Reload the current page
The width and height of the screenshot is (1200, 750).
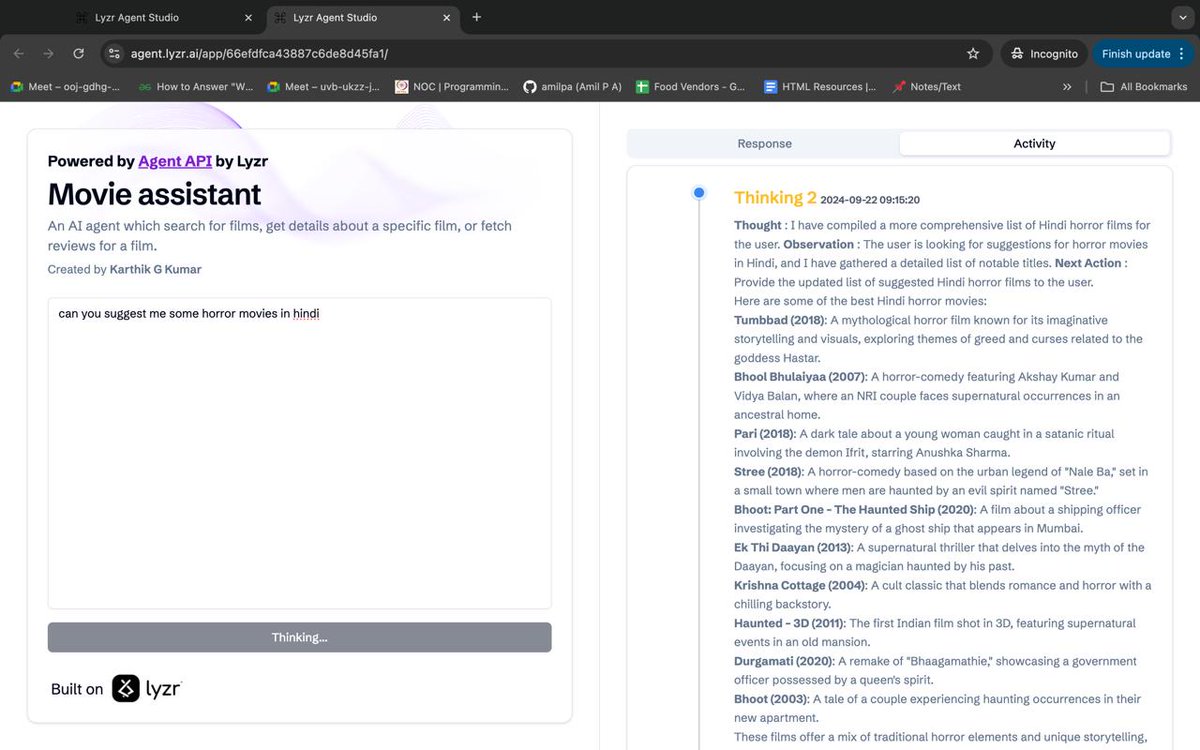pyautogui.click(x=78, y=54)
